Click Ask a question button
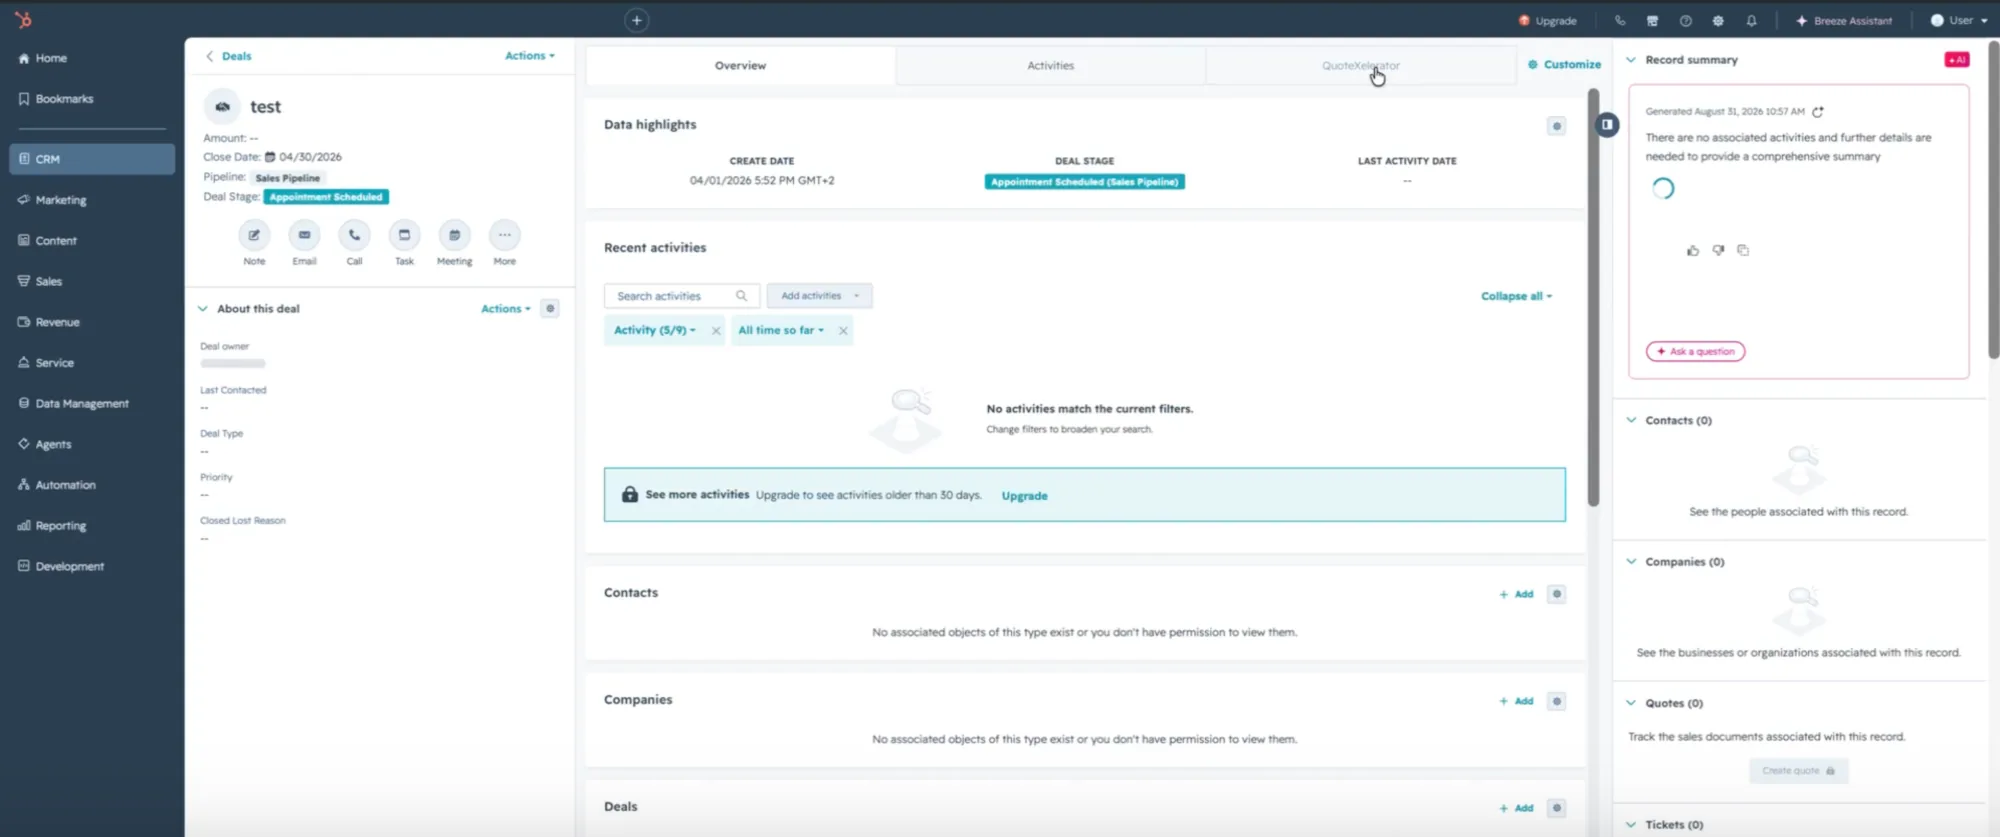 [x=1695, y=352]
